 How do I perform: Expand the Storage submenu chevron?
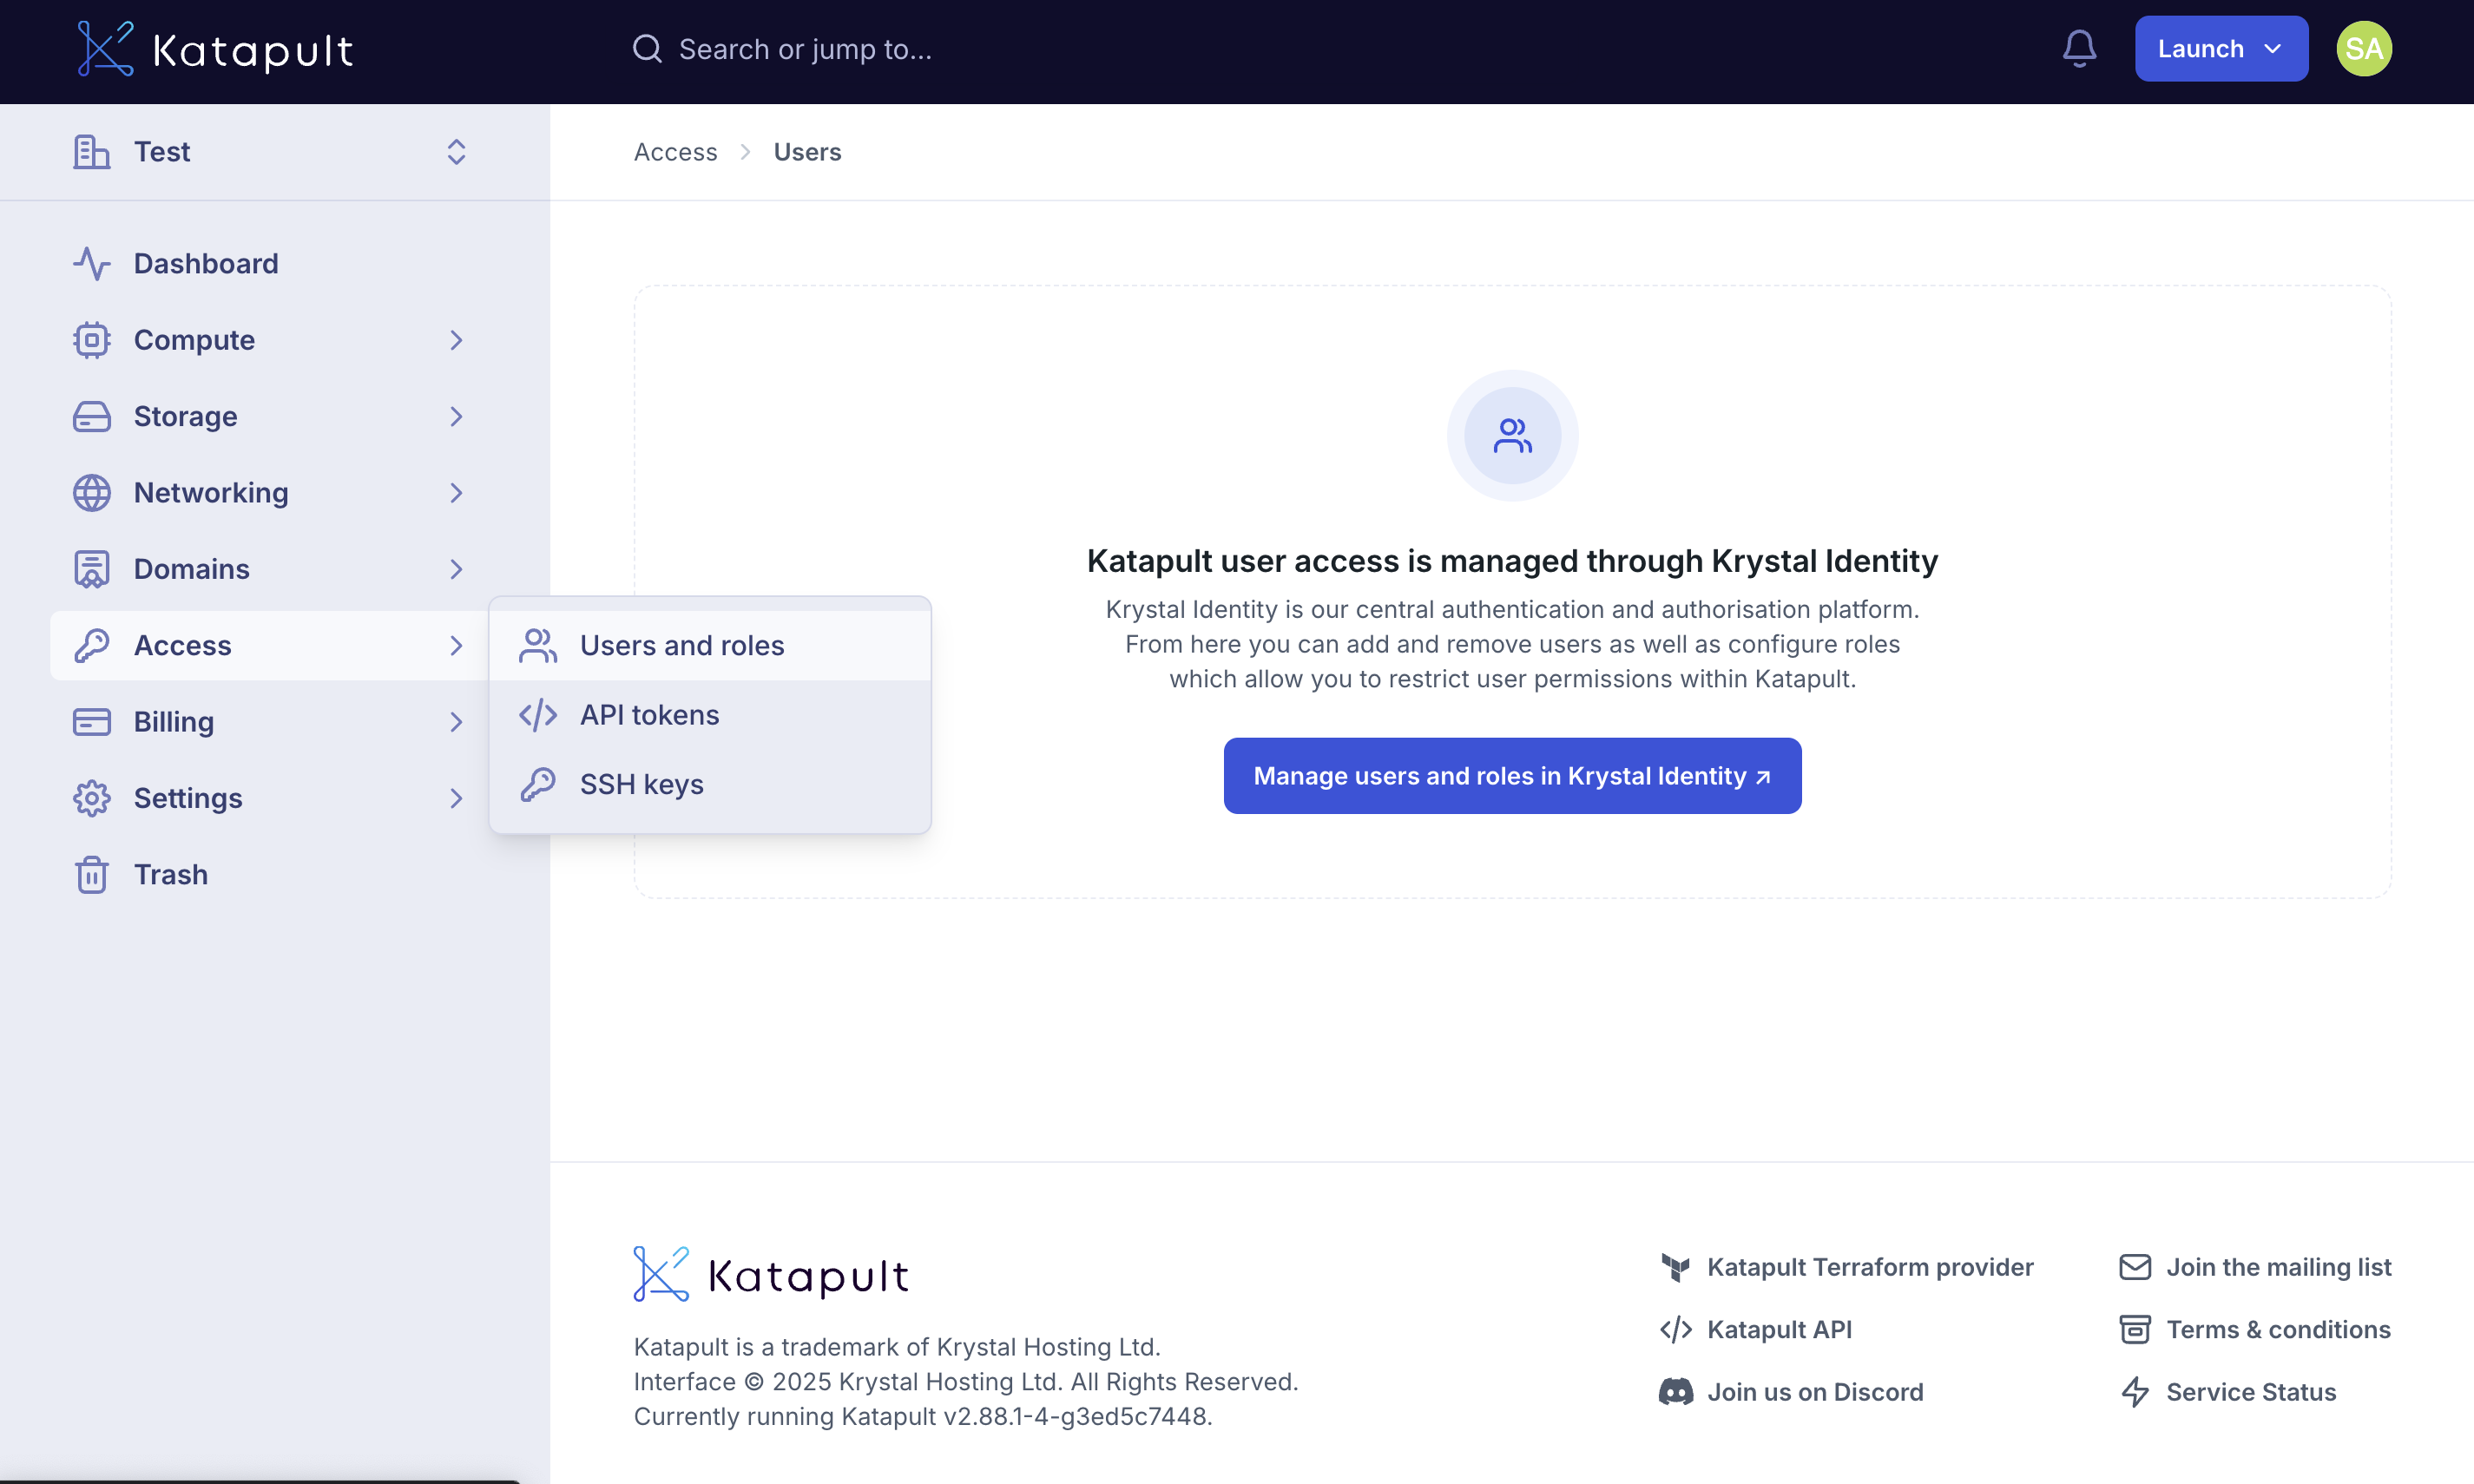tap(456, 417)
